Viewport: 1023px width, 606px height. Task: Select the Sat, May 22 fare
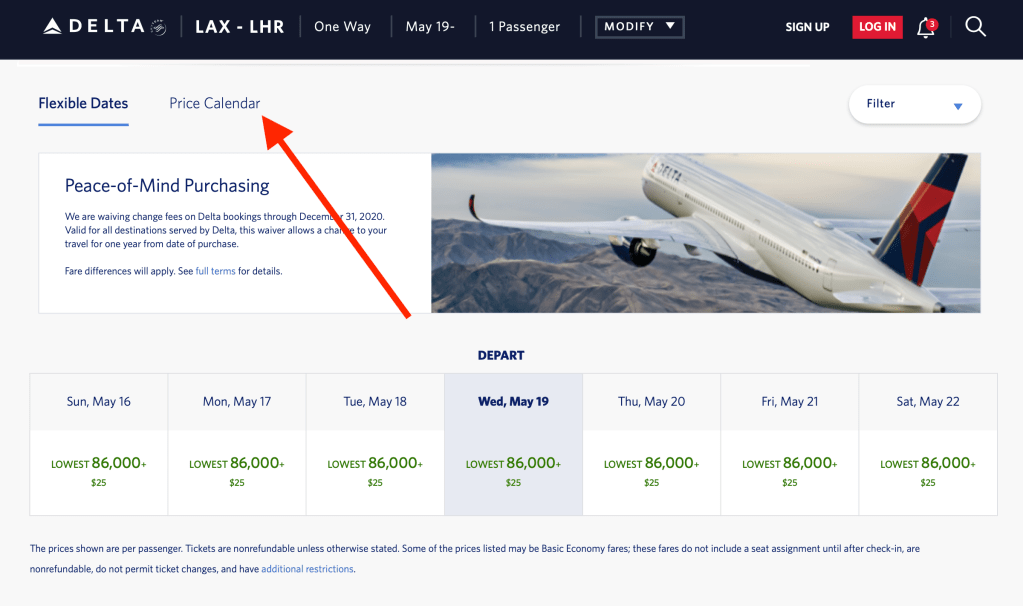pyautogui.click(x=928, y=471)
